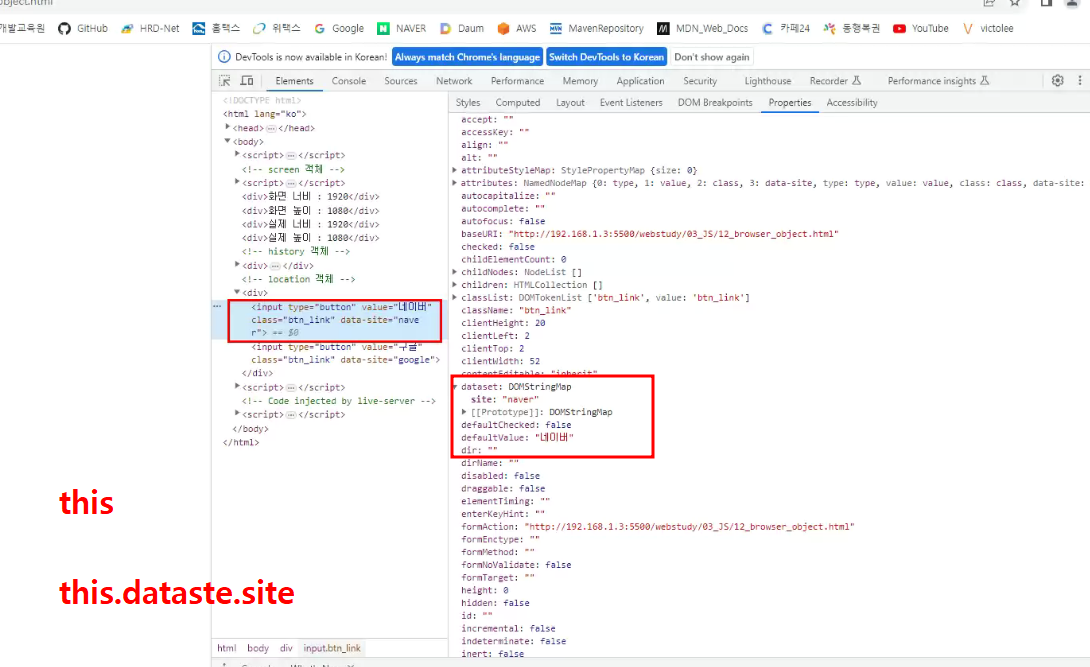Open the MDN_Web_Docs bookmark
The width and height of the screenshot is (1090, 667).
point(703,28)
